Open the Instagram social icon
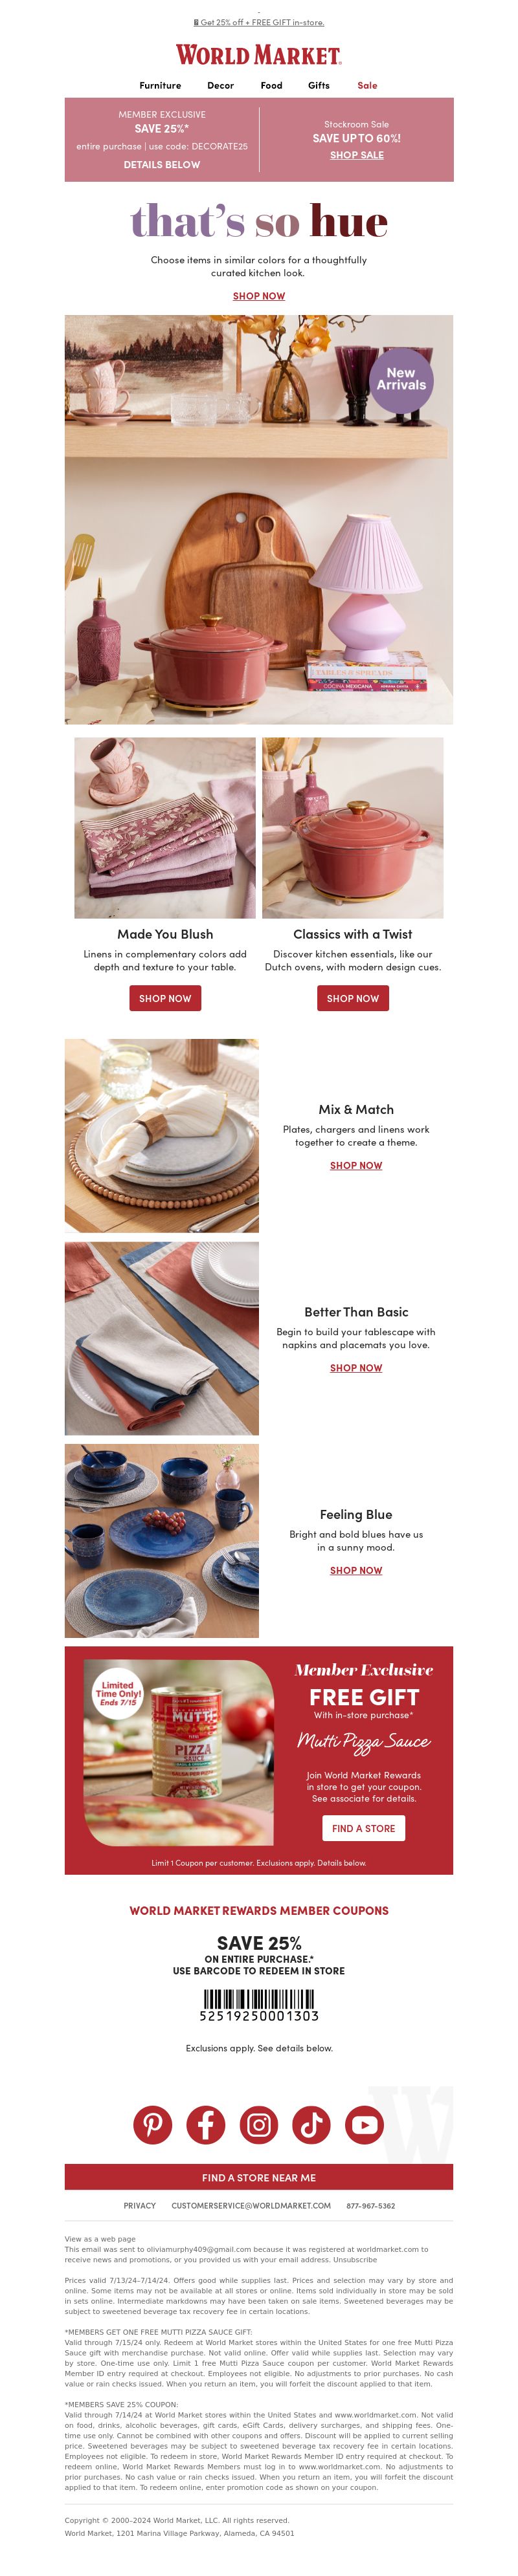This screenshot has height=2576, width=518. (x=259, y=2125)
